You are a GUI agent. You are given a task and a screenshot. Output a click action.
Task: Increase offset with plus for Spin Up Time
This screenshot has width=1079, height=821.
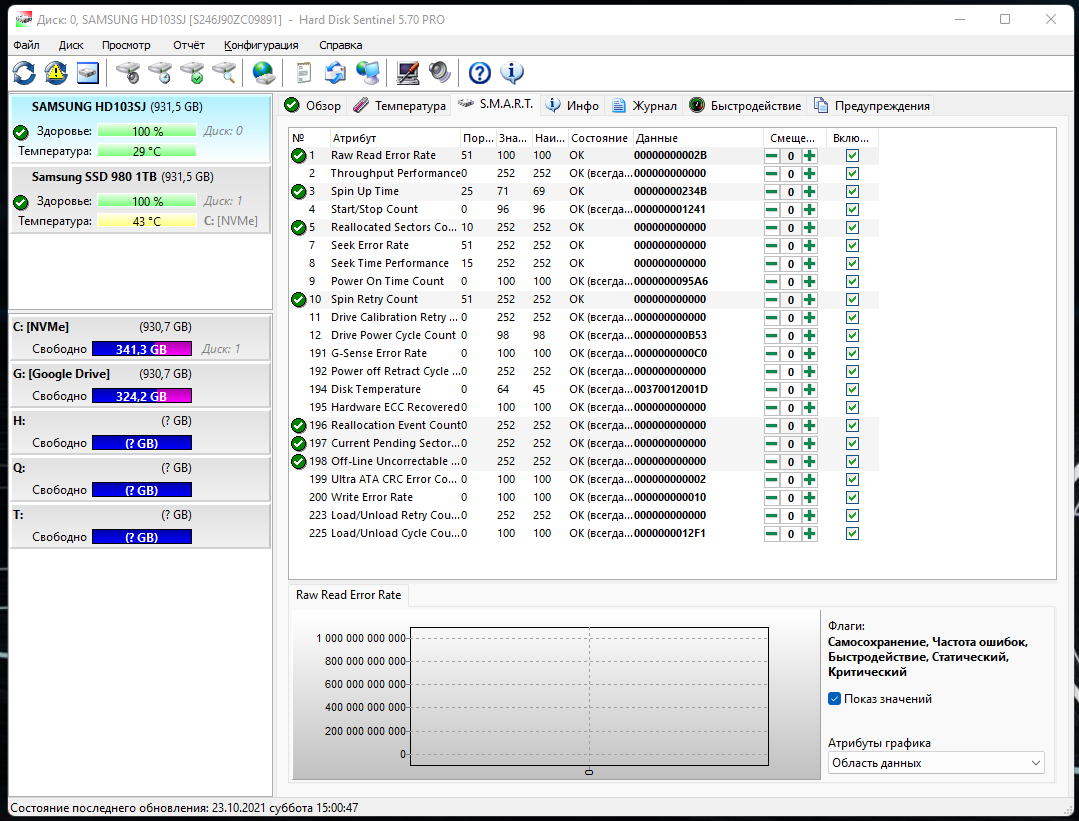click(x=809, y=192)
